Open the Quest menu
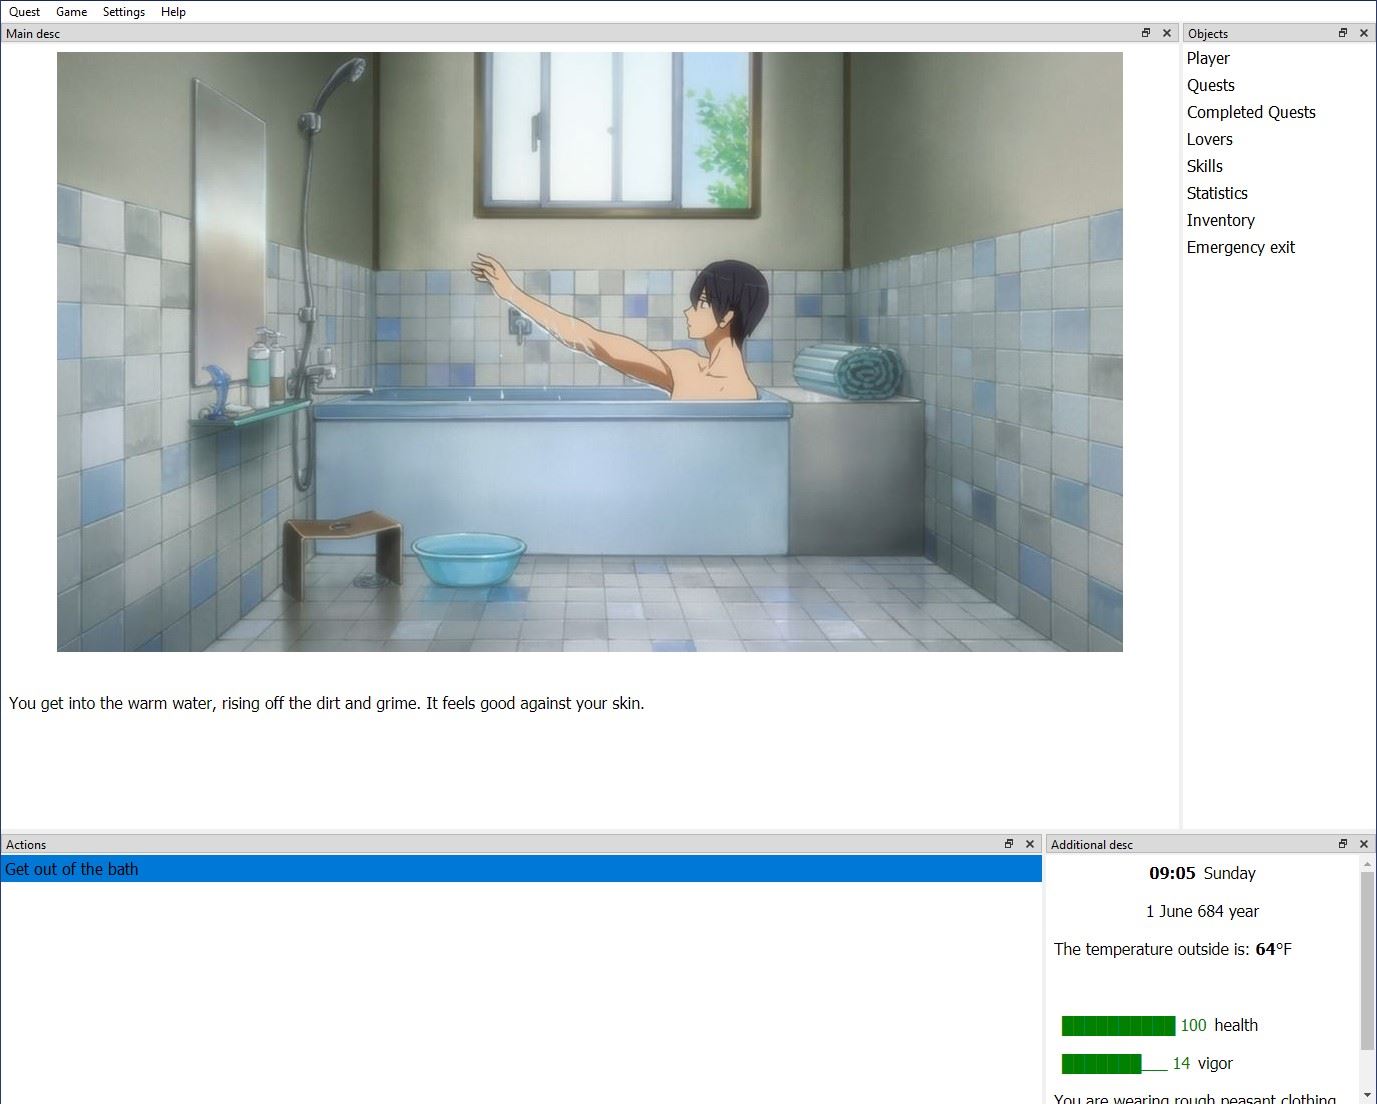This screenshot has width=1377, height=1104. click(24, 12)
